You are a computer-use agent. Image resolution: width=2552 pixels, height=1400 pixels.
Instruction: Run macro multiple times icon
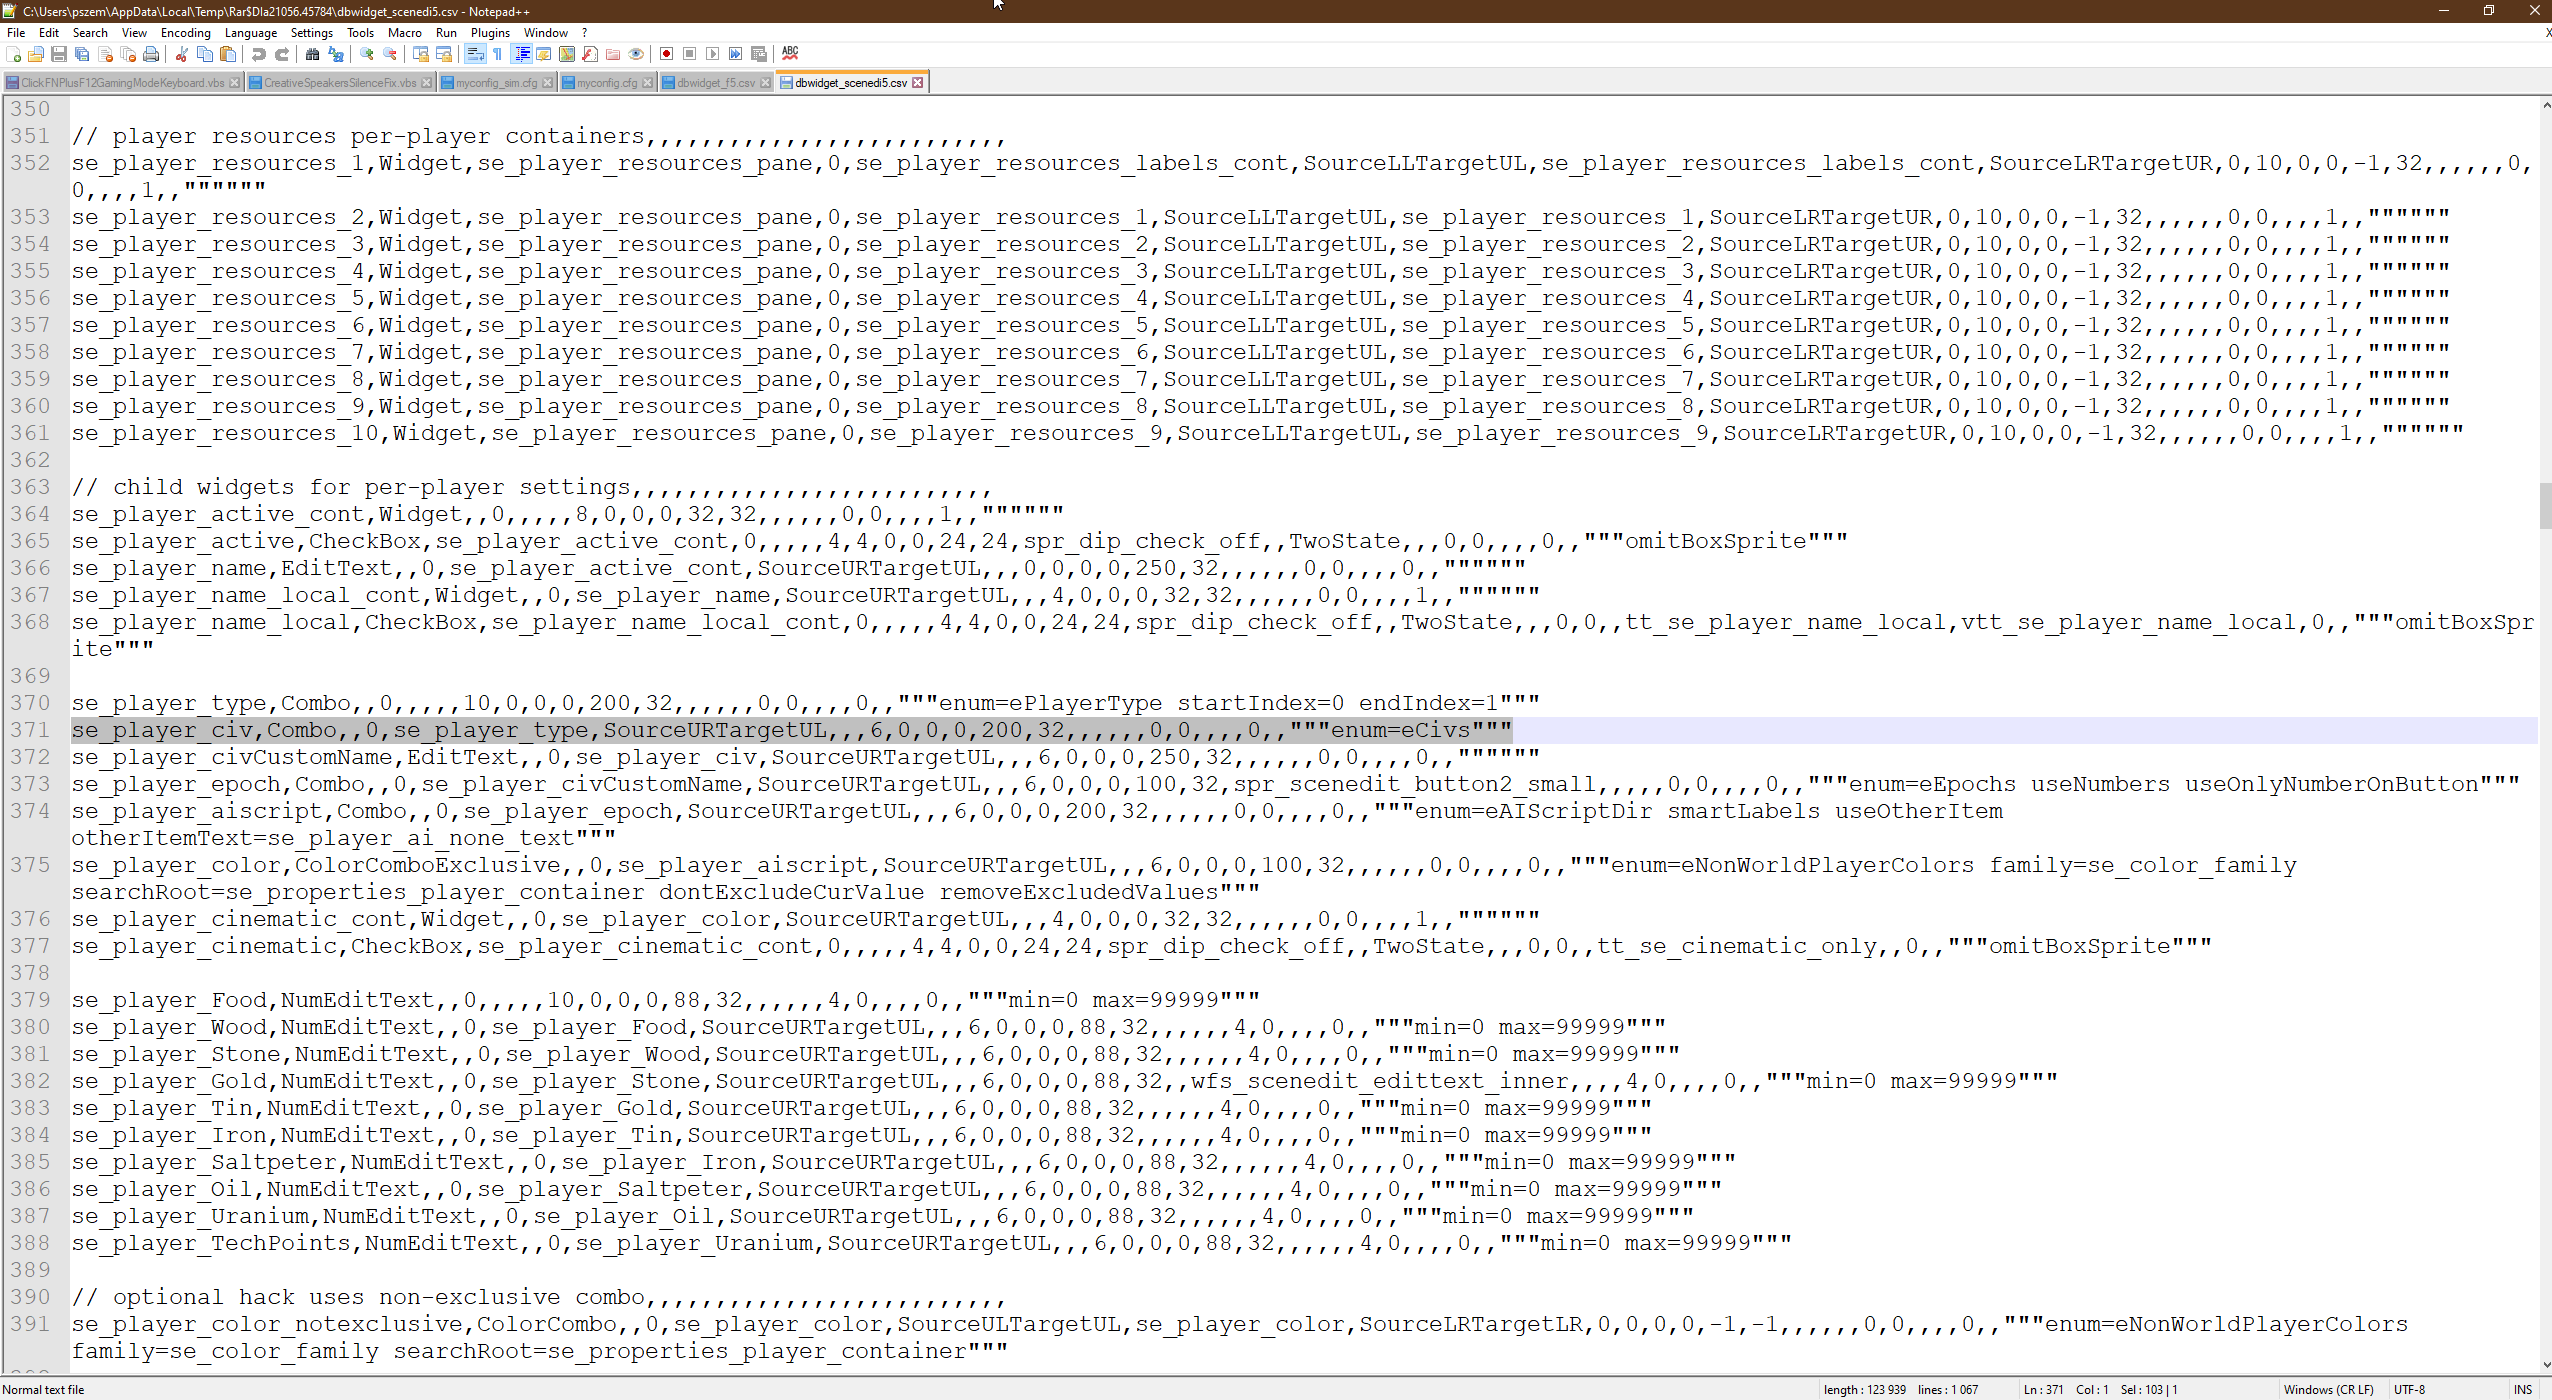tap(736, 54)
